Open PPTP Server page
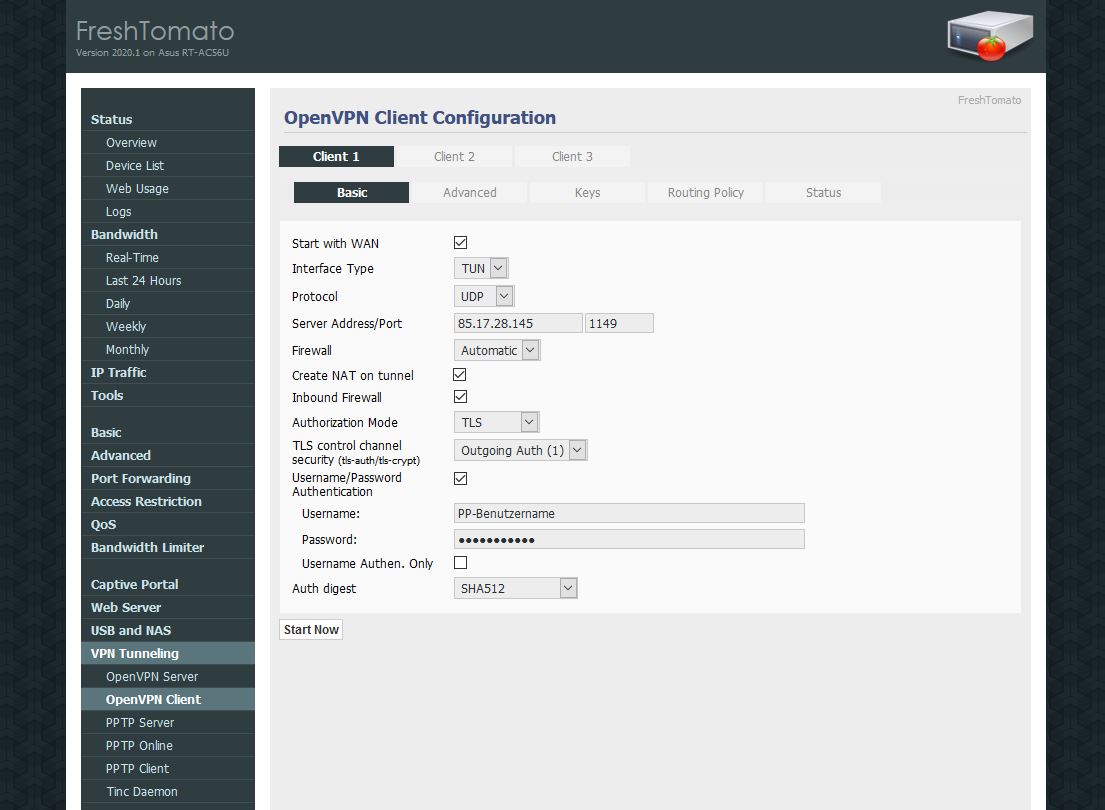Image resolution: width=1105 pixels, height=810 pixels. [x=168, y=723]
